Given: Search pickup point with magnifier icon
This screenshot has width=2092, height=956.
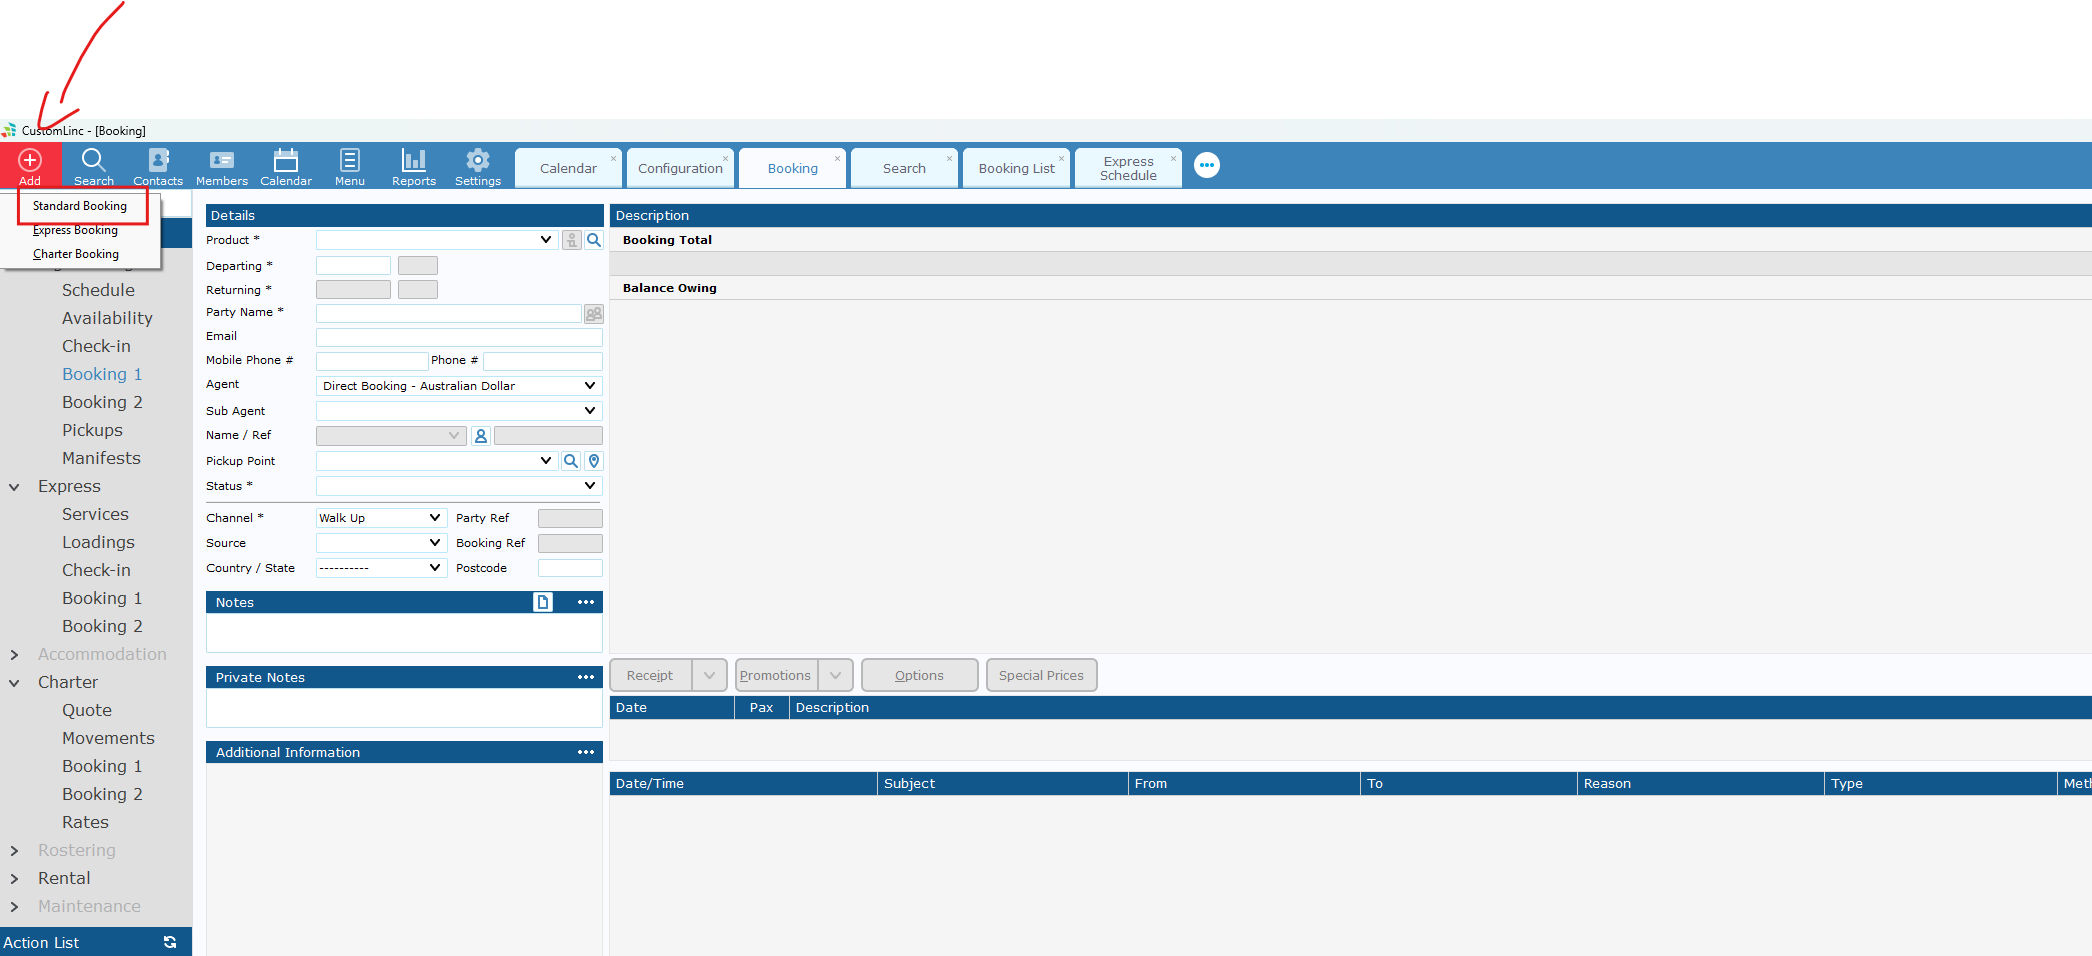Looking at the screenshot, I should tap(571, 461).
